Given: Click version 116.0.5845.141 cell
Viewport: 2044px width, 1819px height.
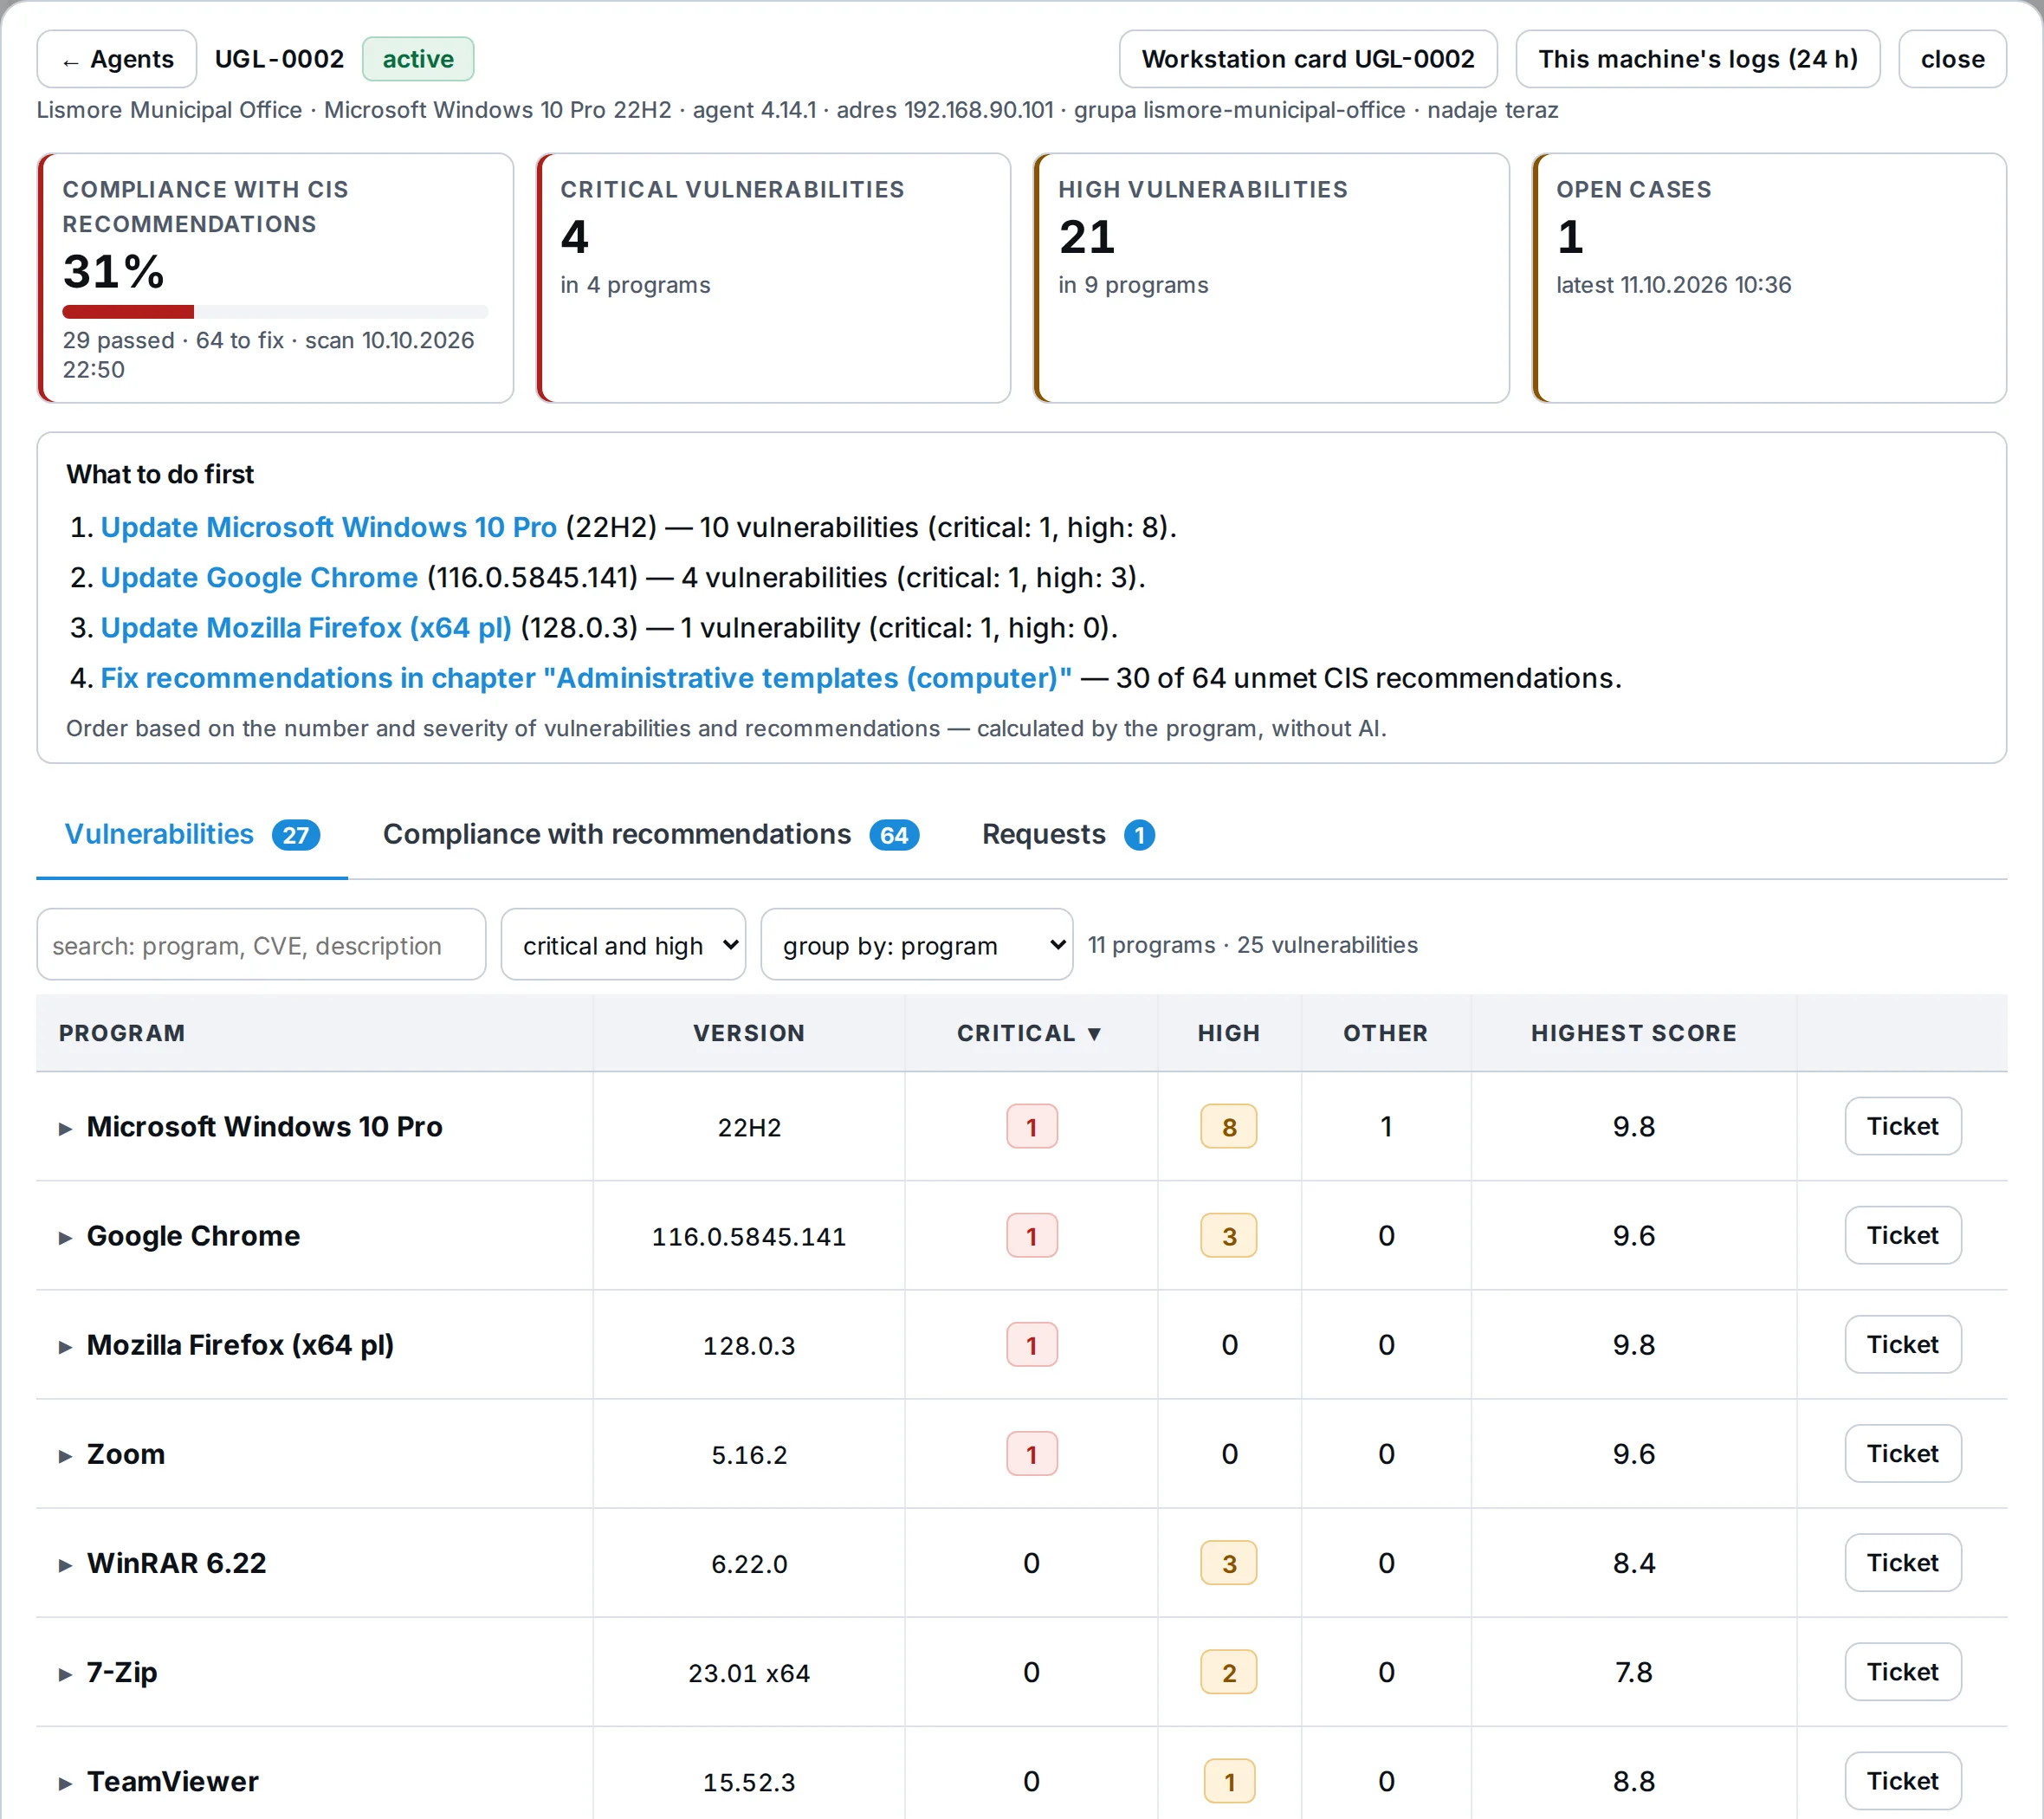Looking at the screenshot, I should 749,1237.
